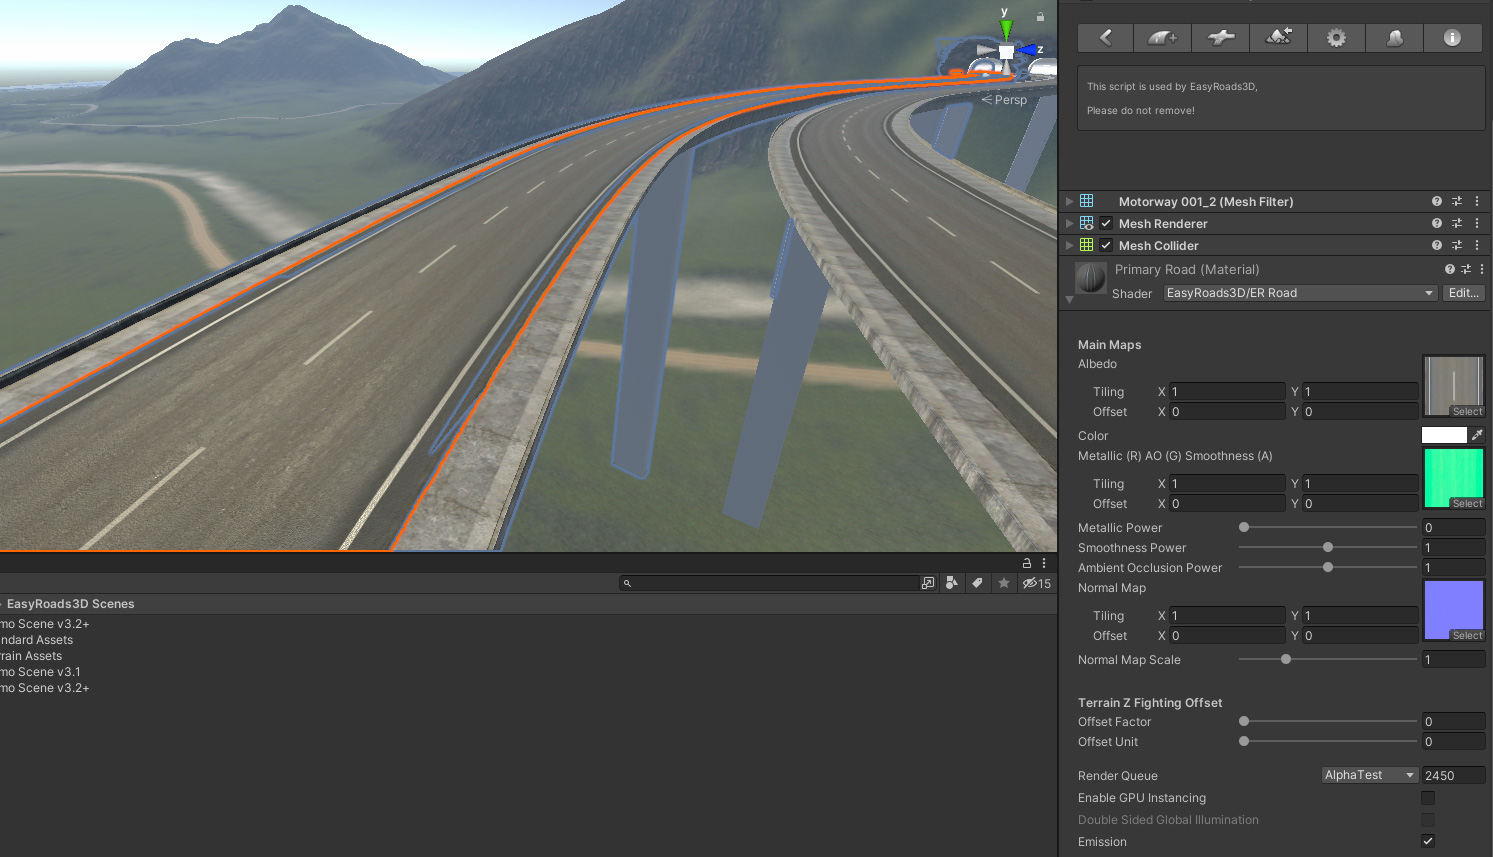
Task: Click the Persp camera projection label
Action: [1009, 99]
